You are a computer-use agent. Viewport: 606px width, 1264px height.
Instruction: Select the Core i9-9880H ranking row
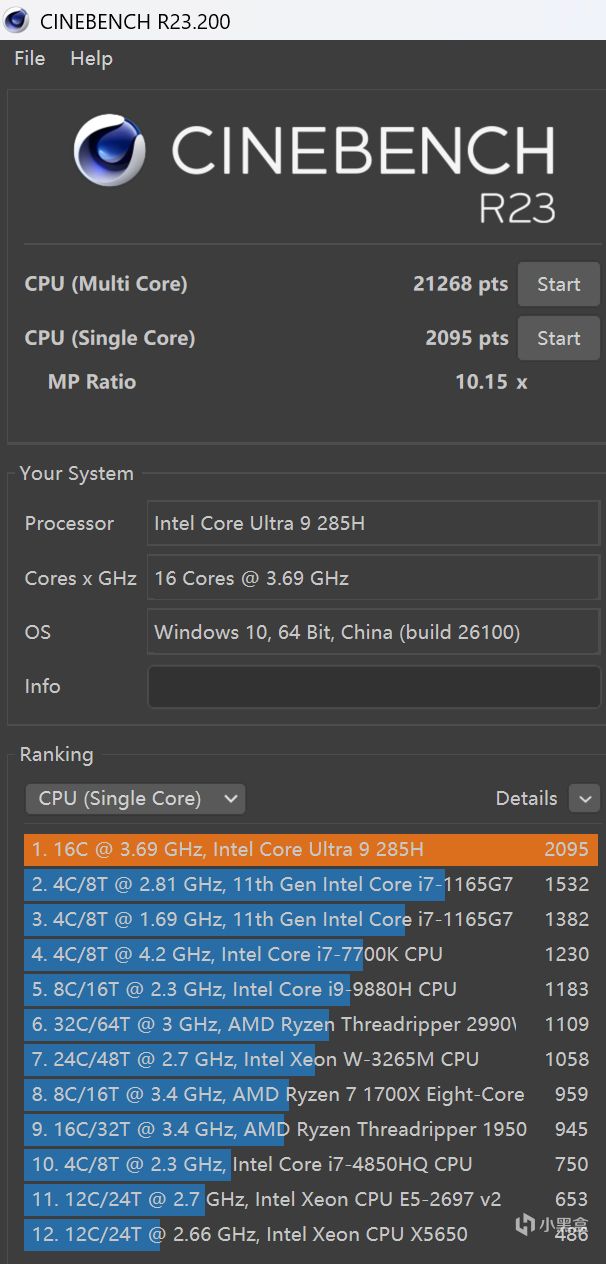[x=310, y=990]
